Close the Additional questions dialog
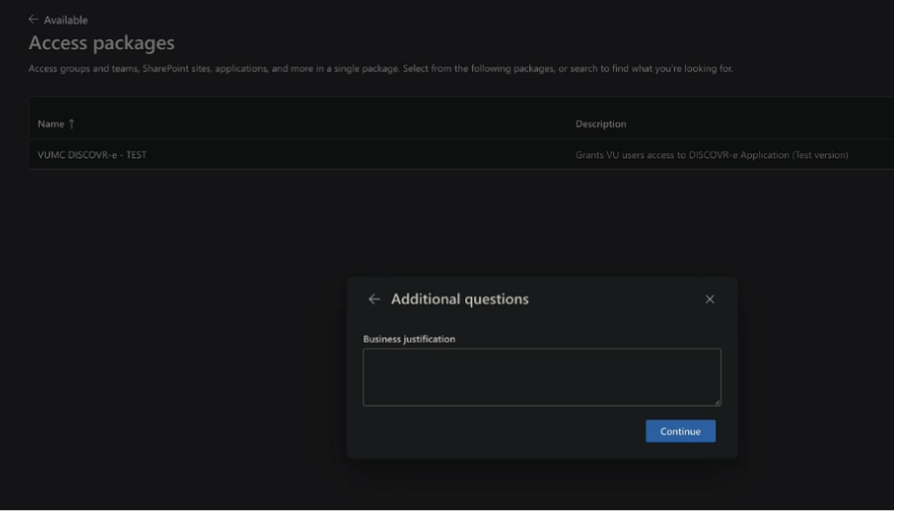Image resolution: width=898 pixels, height=513 pixels. [x=712, y=300]
